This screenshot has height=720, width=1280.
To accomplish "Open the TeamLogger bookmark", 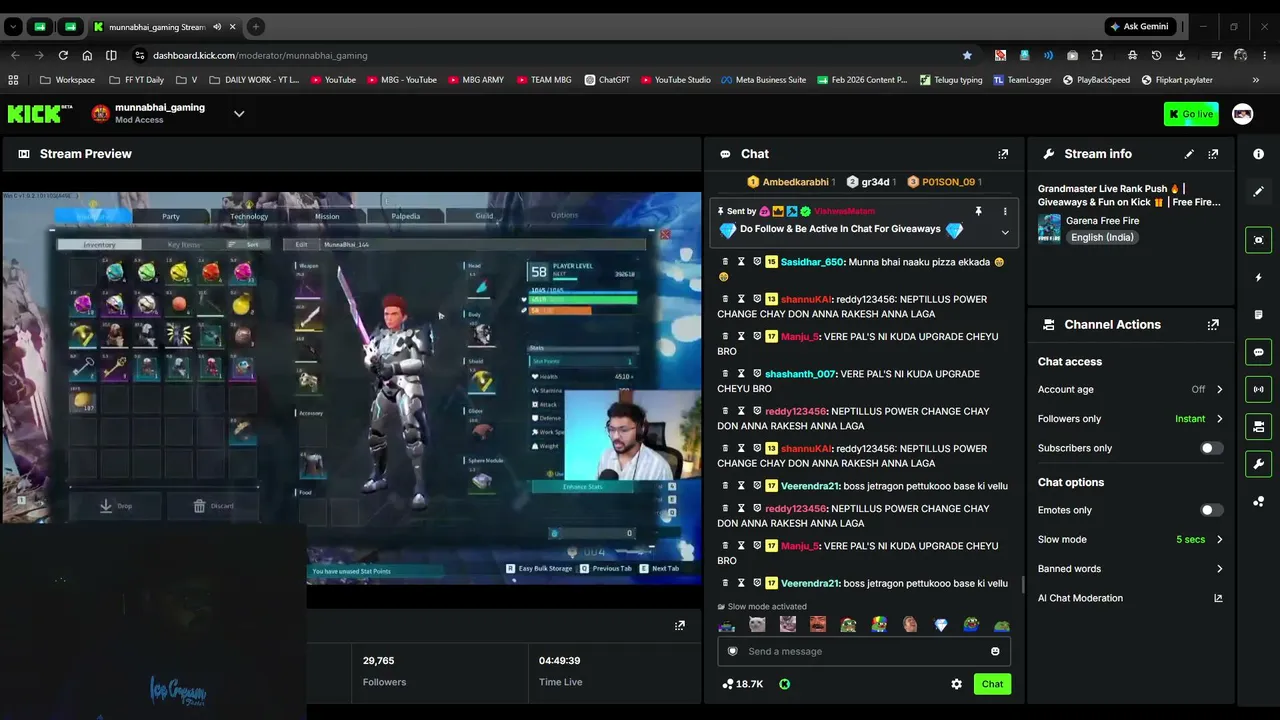I will pyautogui.click(x=1022, y=80).
